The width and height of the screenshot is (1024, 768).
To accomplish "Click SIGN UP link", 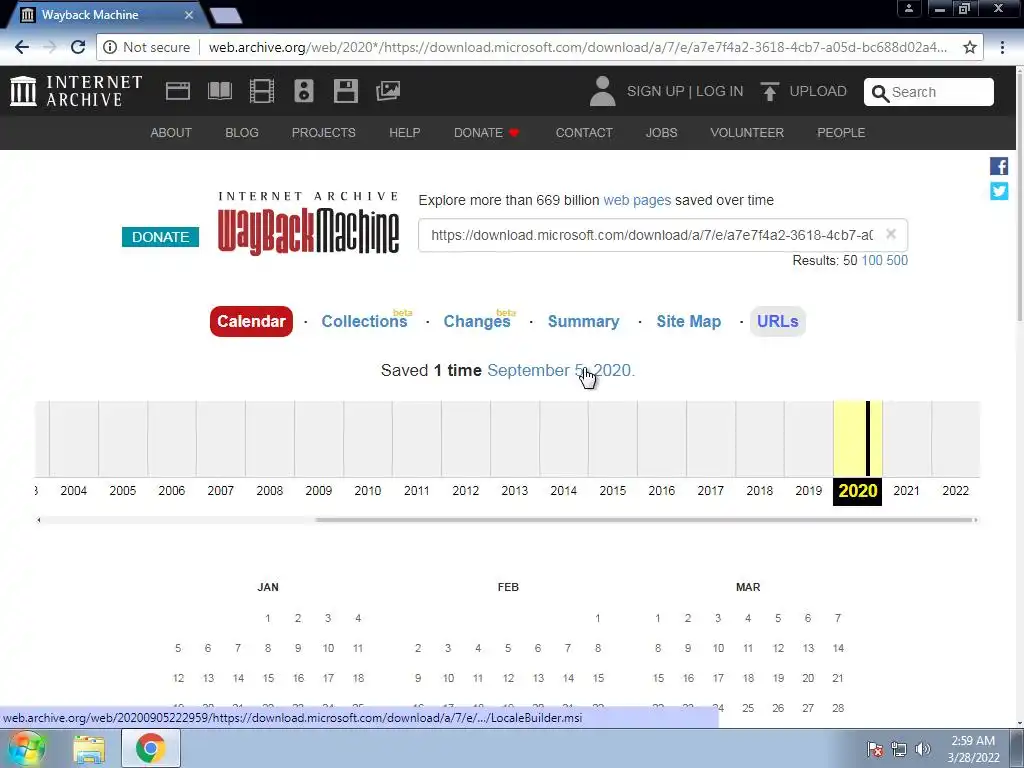I will click(655, 91).
